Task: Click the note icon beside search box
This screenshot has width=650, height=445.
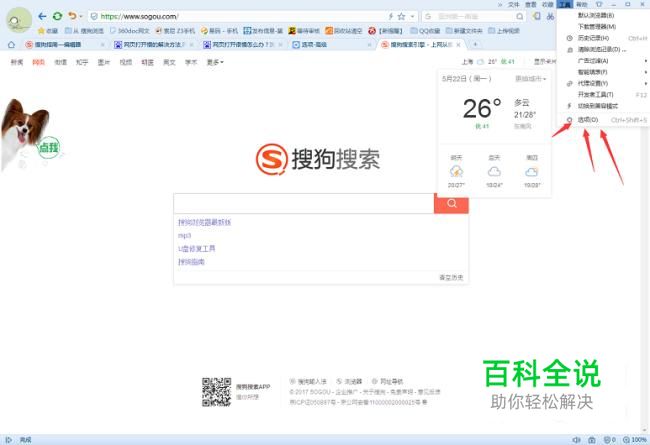Action: [537, 16]
